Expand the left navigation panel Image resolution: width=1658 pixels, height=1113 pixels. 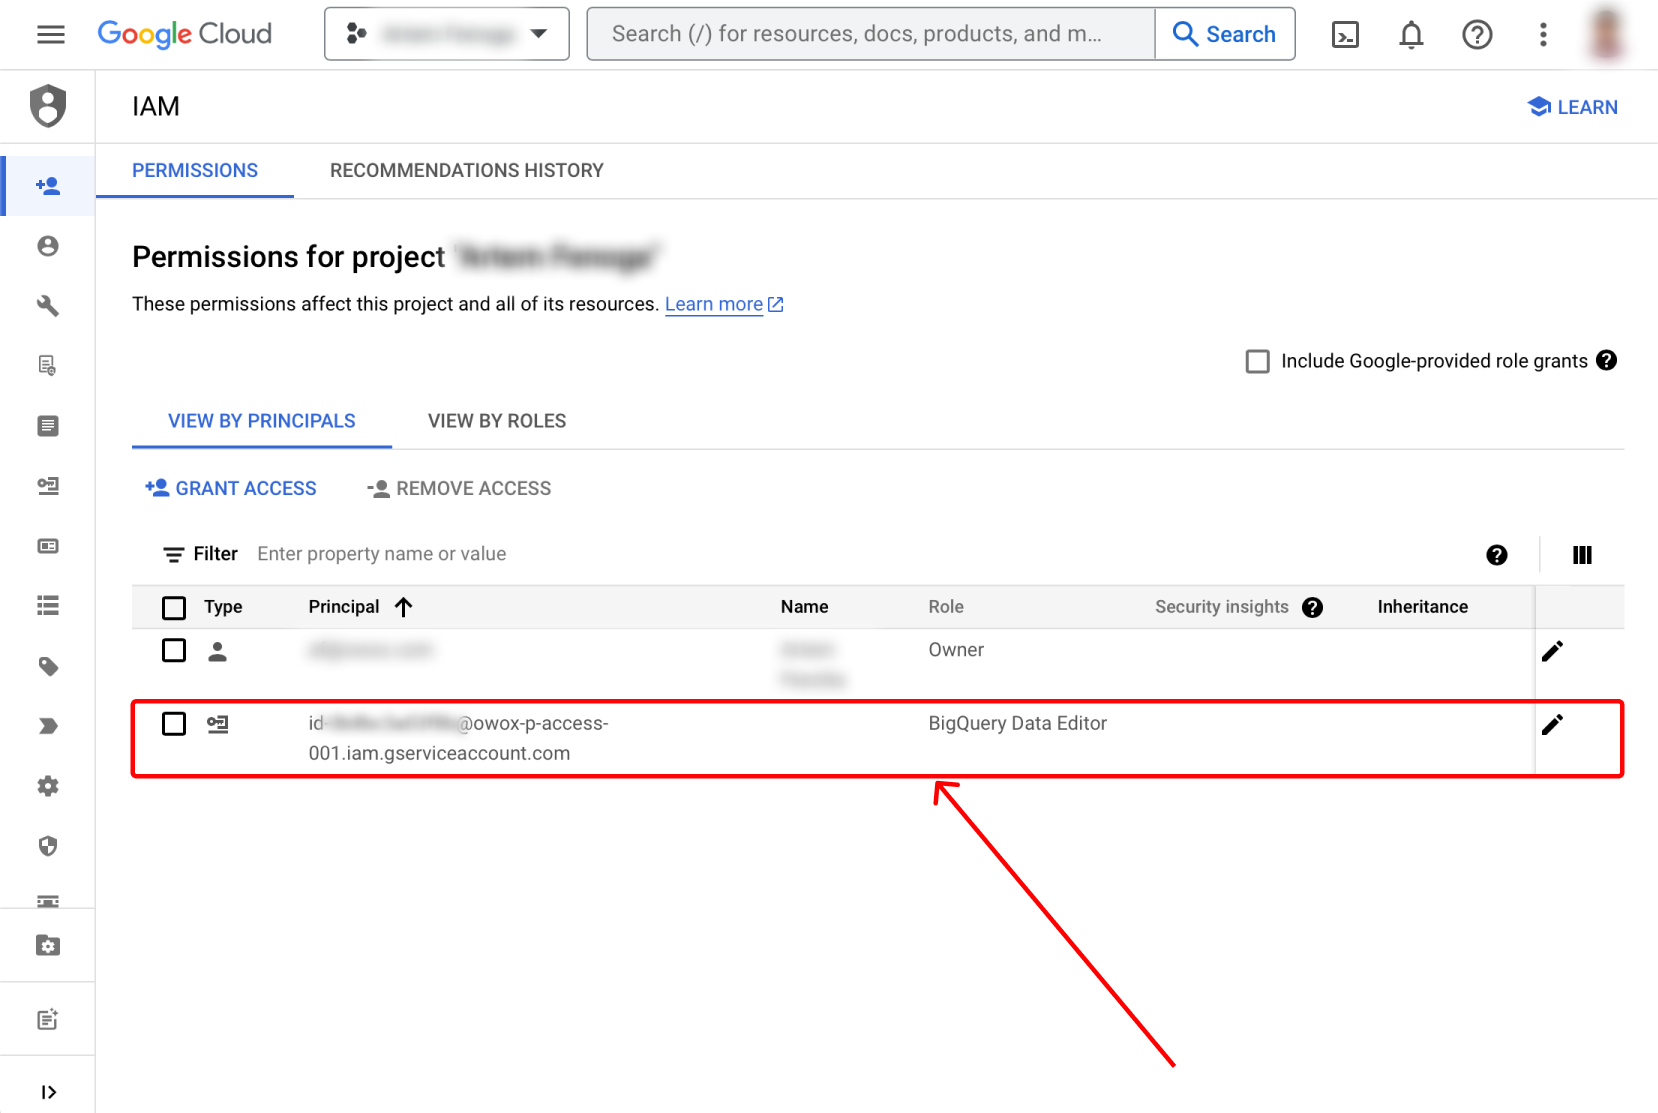[x=48, y=1092]
